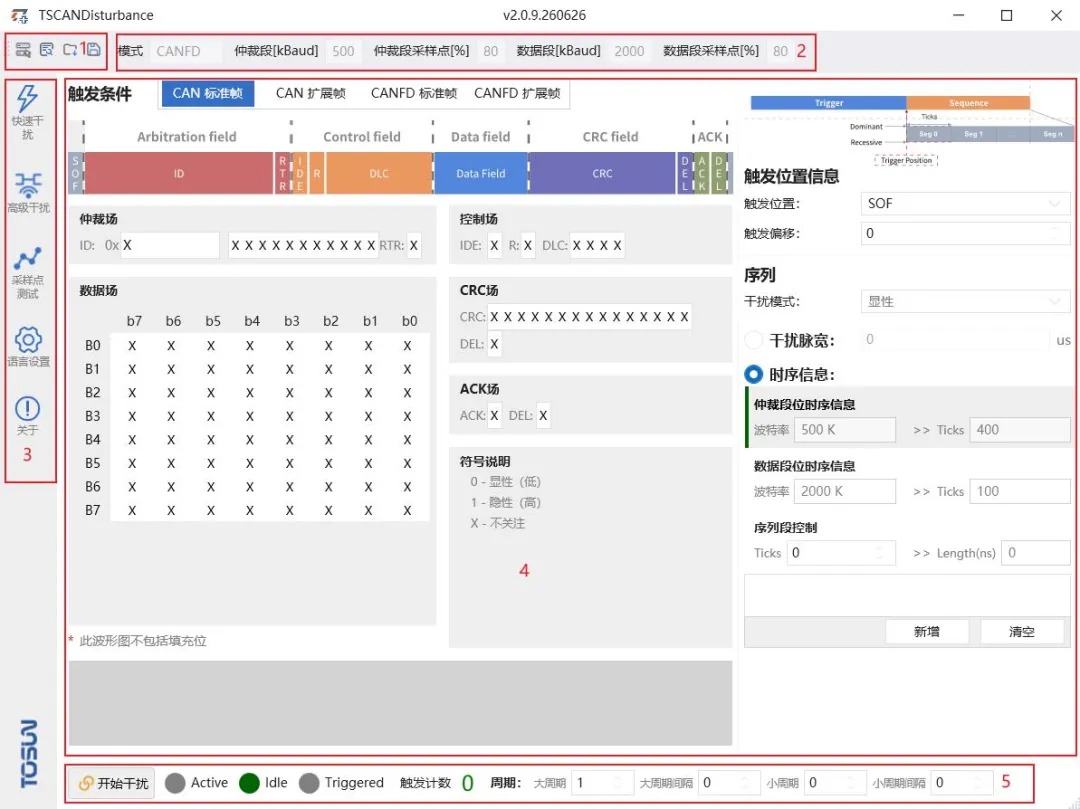
Task: Click the 数据段[kBaud] 2000 field
Action: coord(629,51)
